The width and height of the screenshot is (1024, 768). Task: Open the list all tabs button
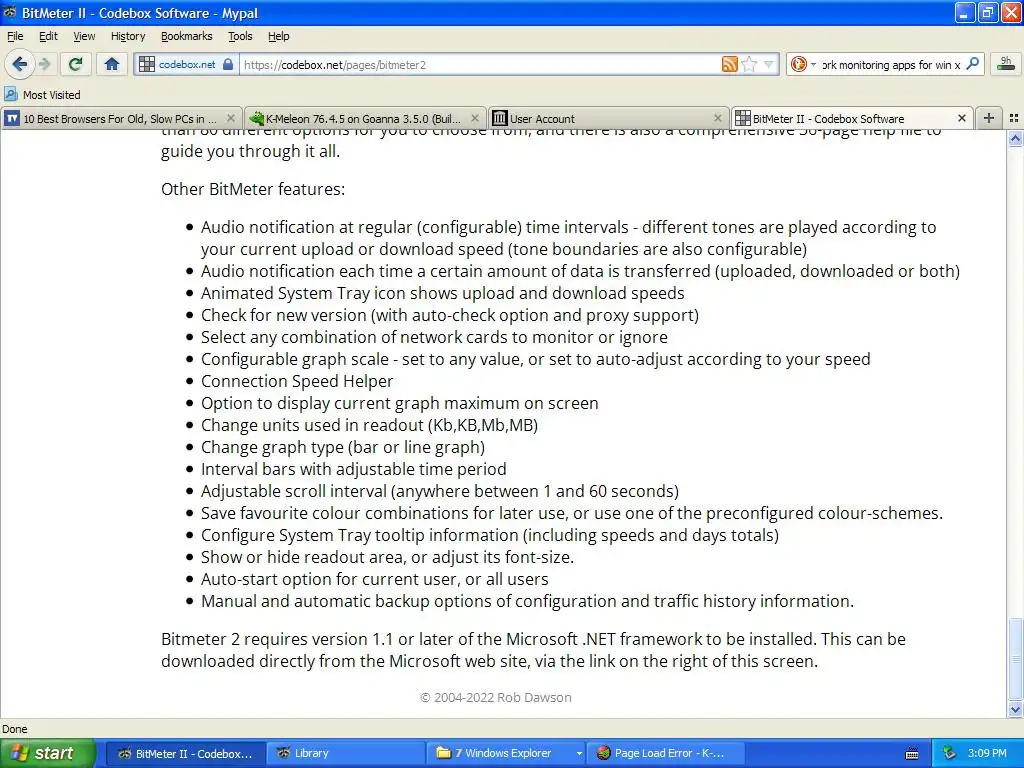(1014, 118)
